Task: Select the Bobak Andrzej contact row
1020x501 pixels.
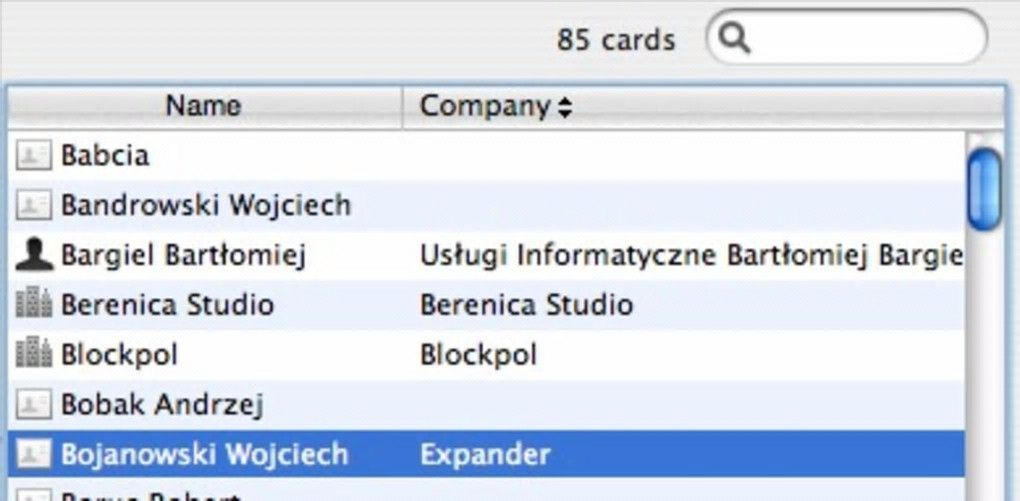Action: (x=162, y=404)
